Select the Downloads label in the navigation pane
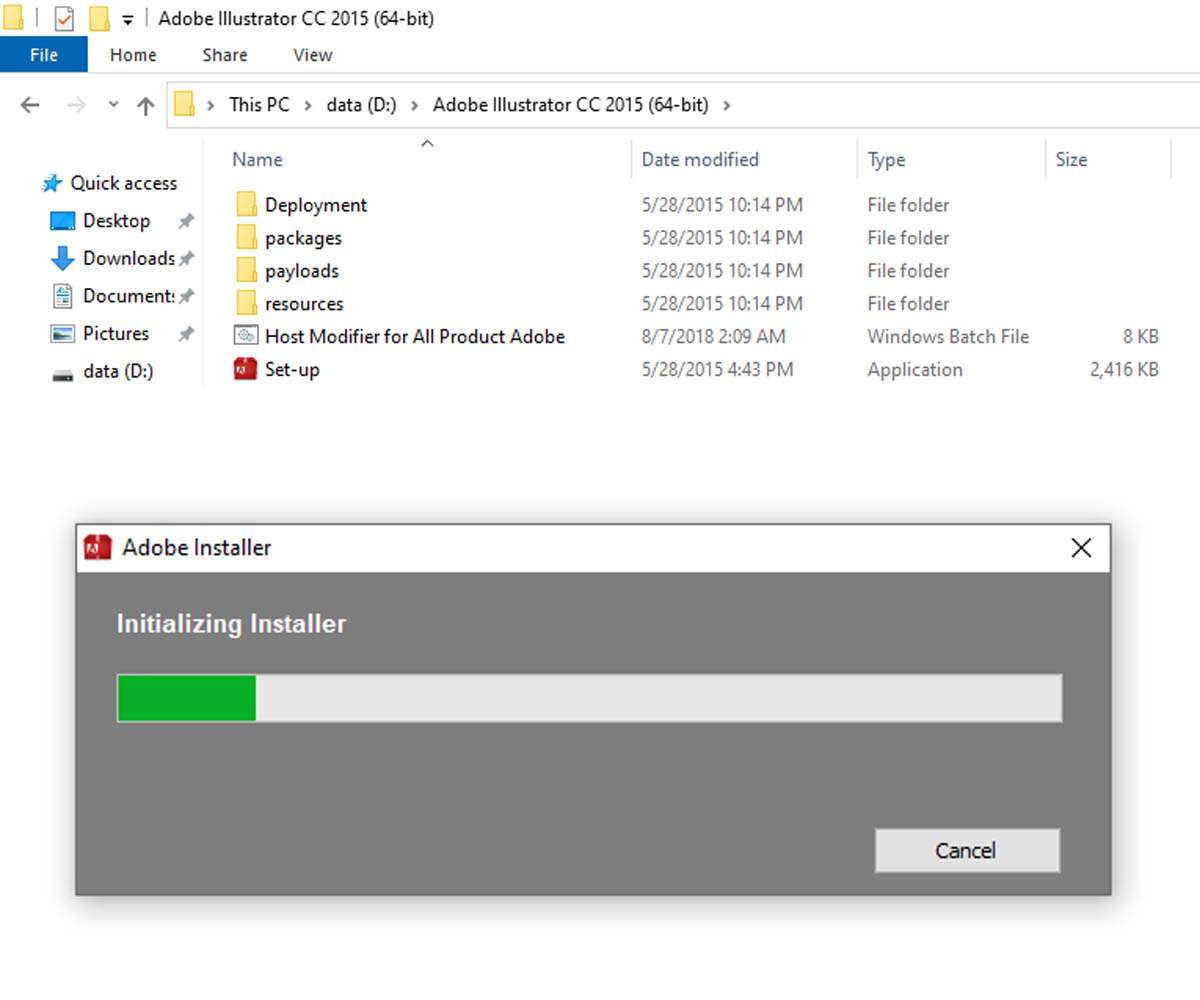 point(129,258)
